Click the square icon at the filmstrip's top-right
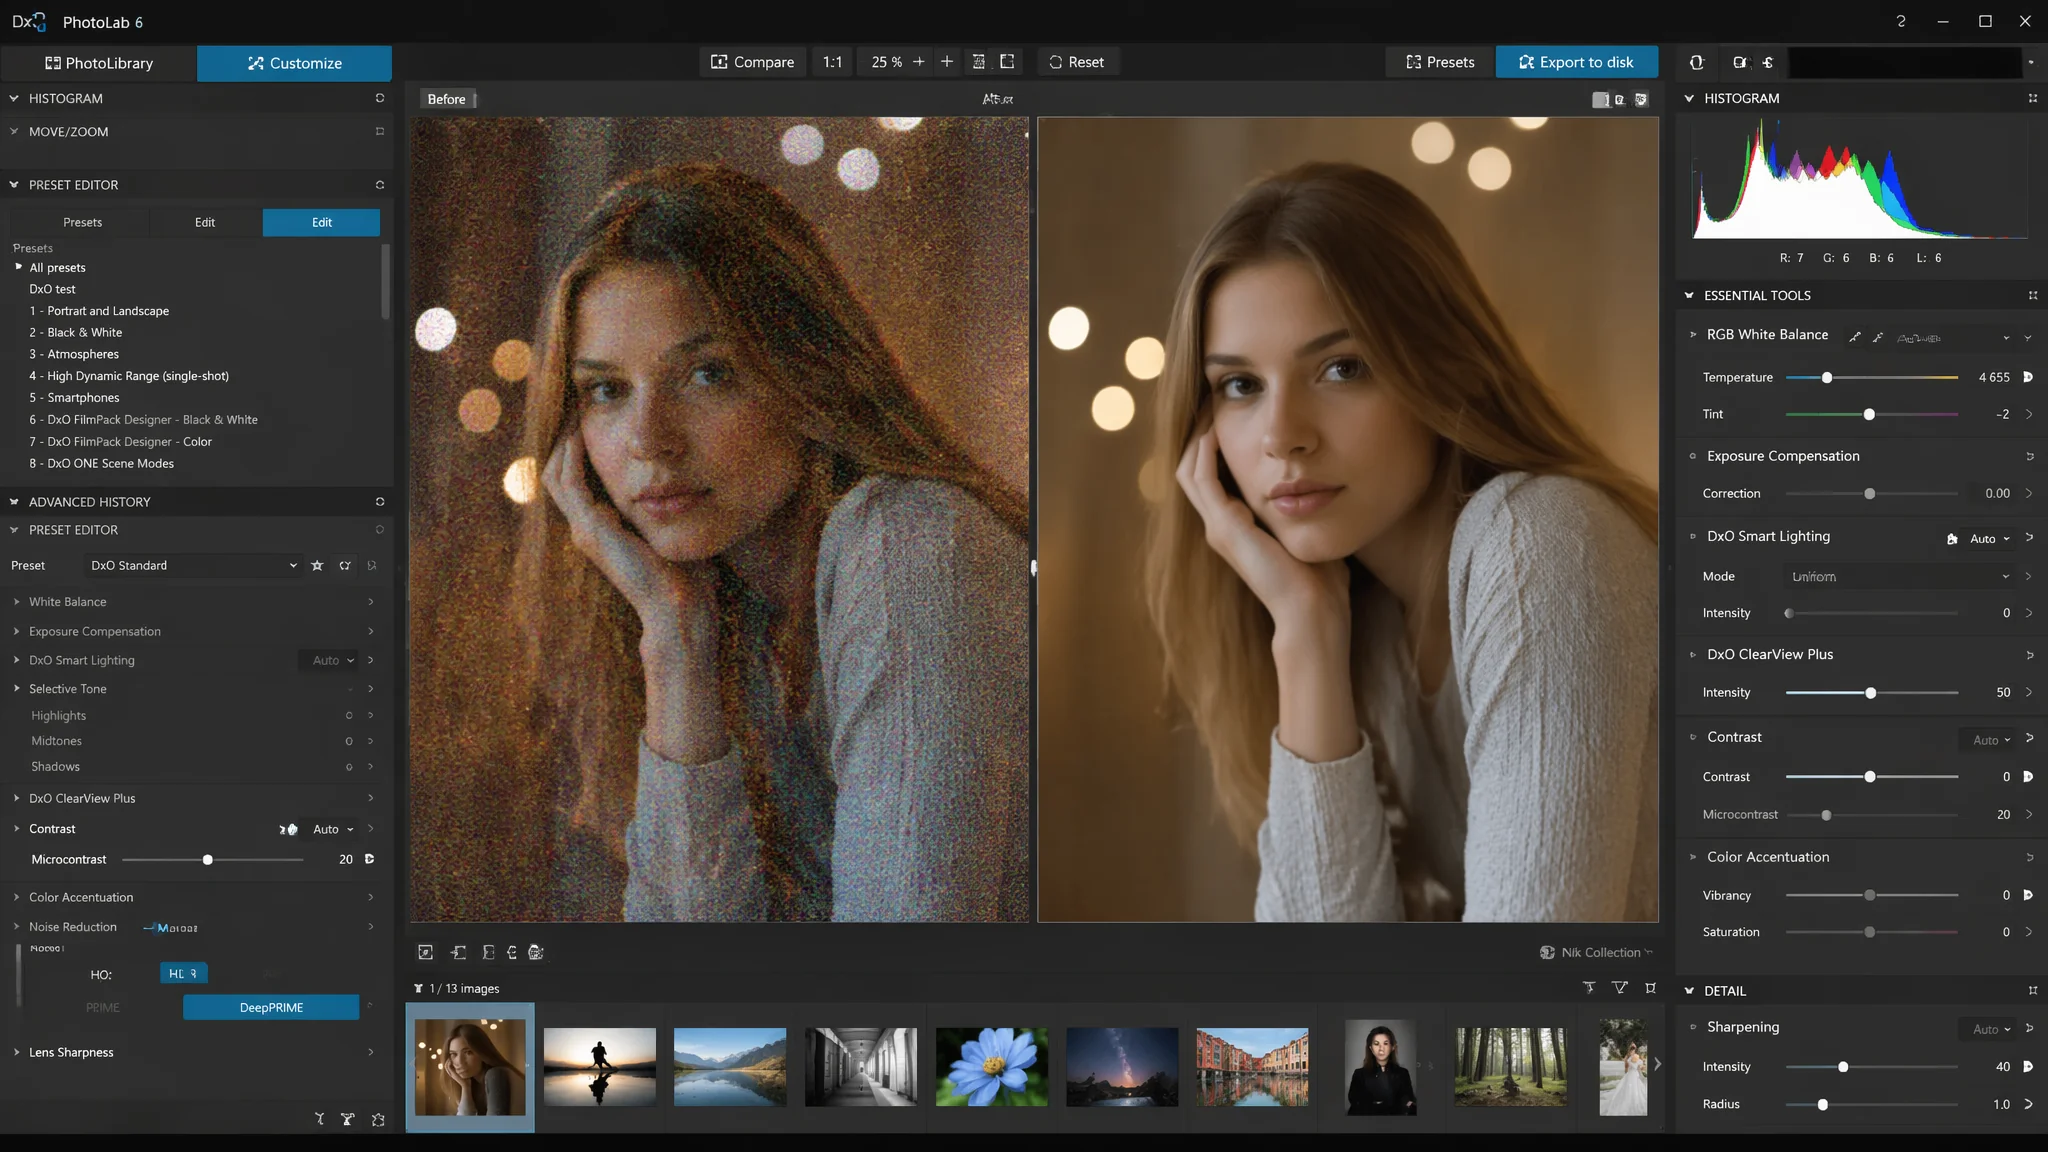The image size is (2048, 1152). (x=1650, y=988)
